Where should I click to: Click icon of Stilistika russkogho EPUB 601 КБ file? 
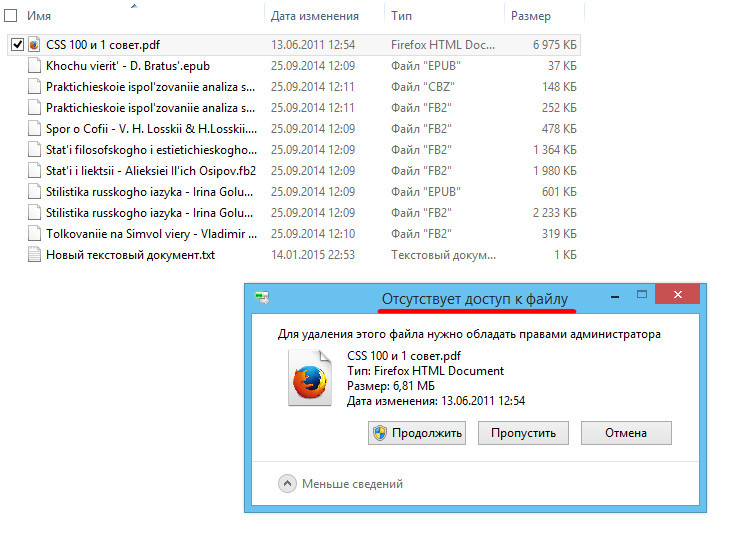34,191
